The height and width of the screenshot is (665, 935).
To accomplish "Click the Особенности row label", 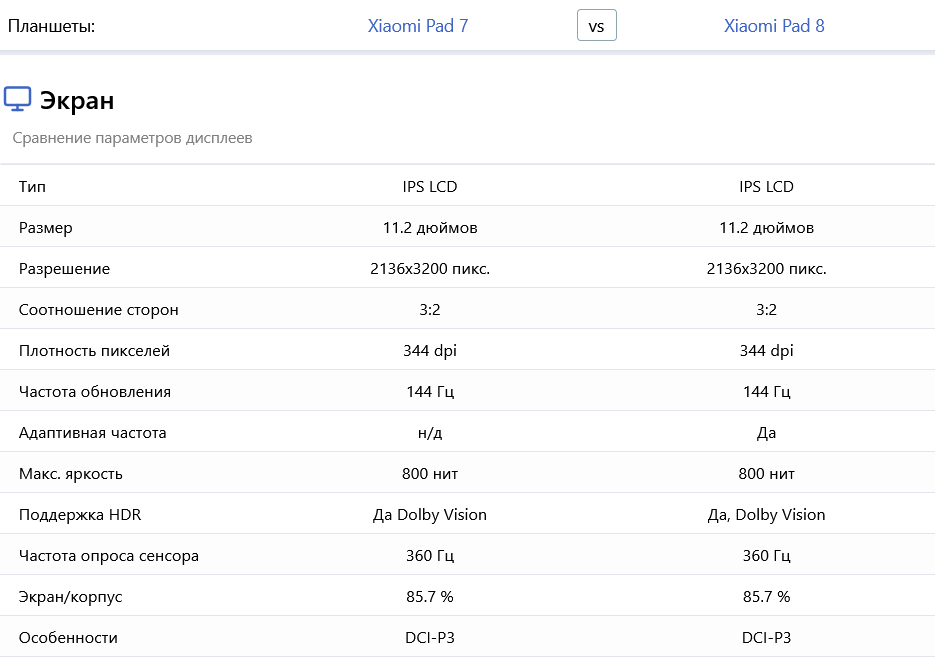I will coord(68,638).
